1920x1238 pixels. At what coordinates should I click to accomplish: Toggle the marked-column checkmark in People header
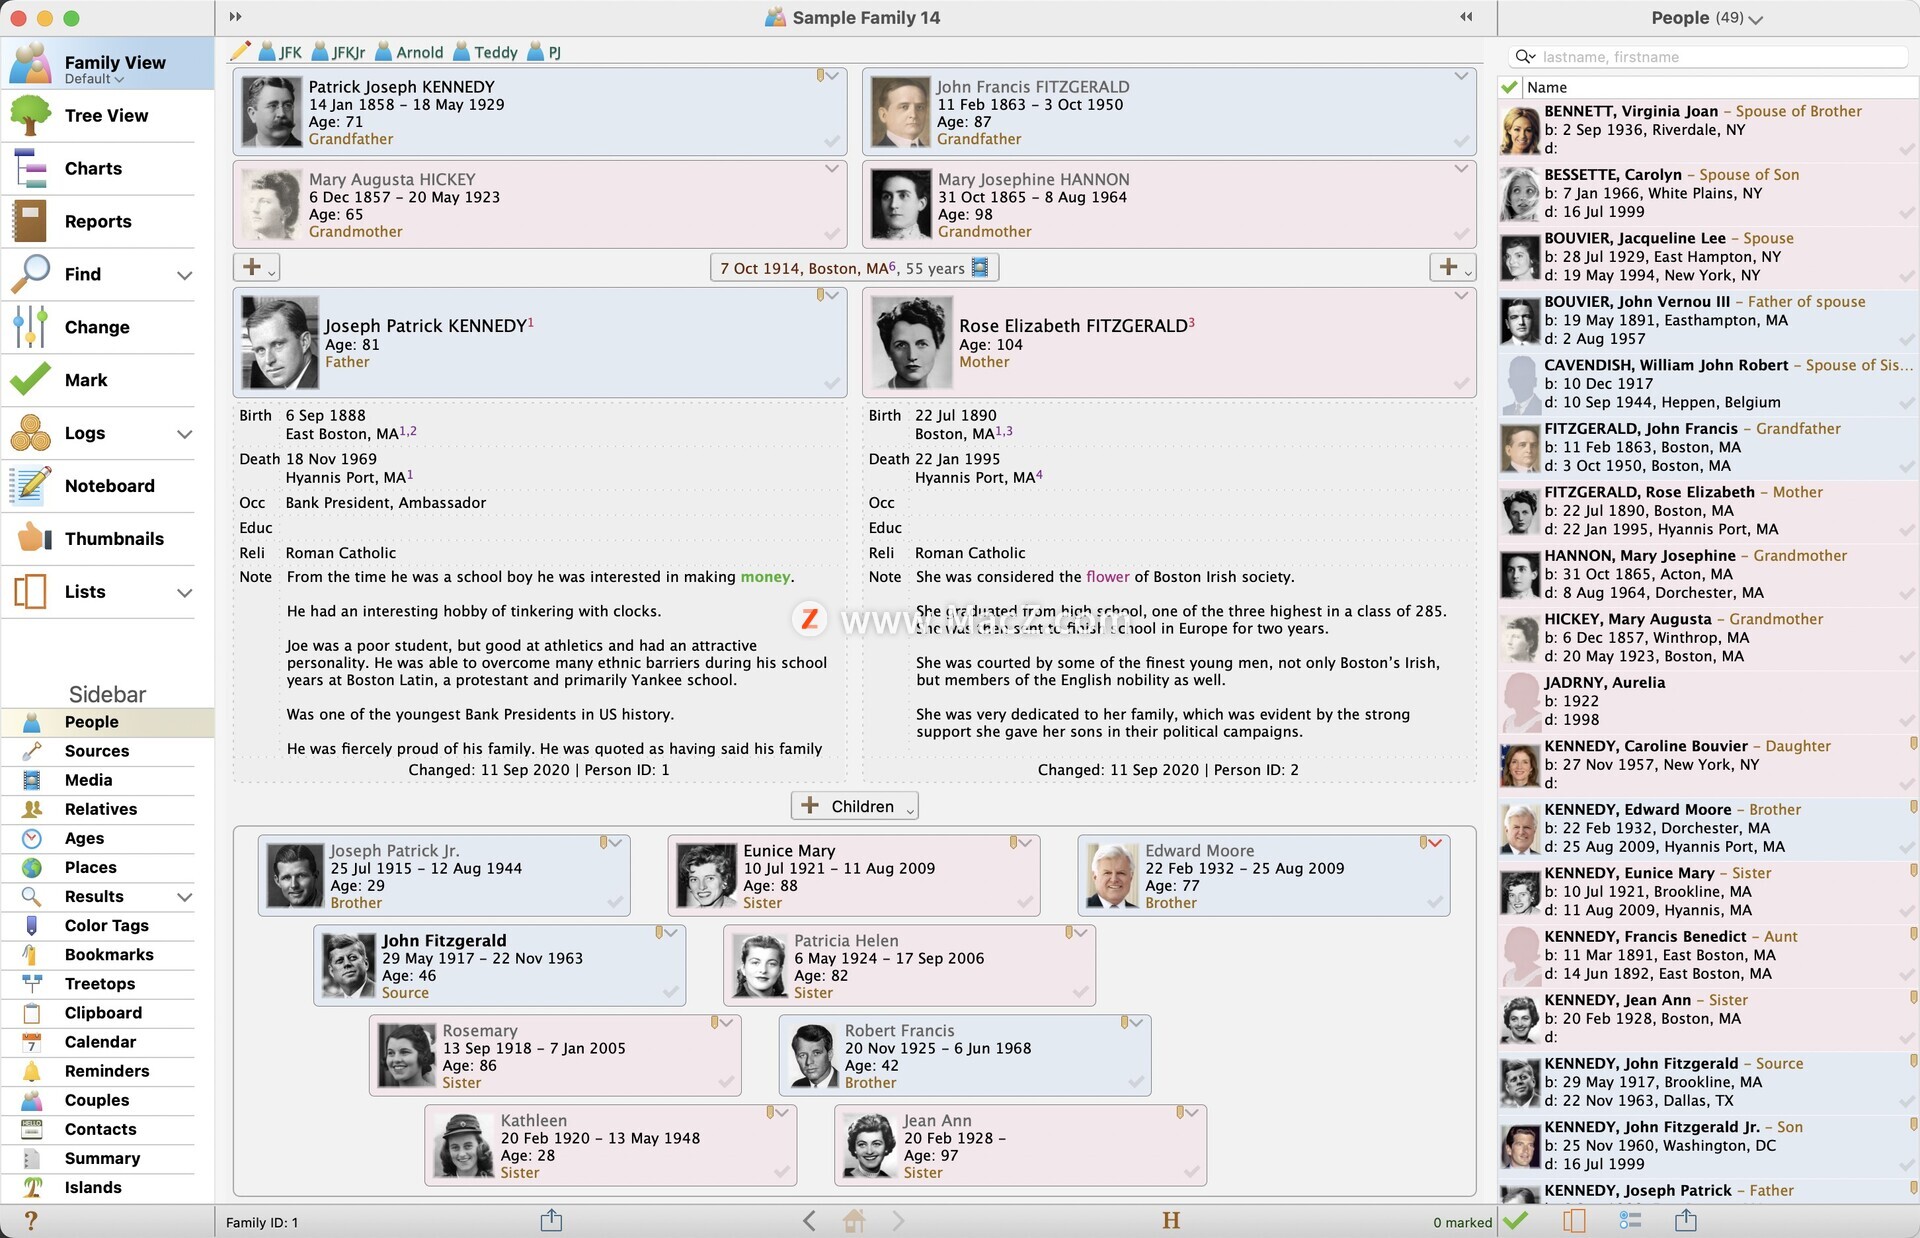1510,87
